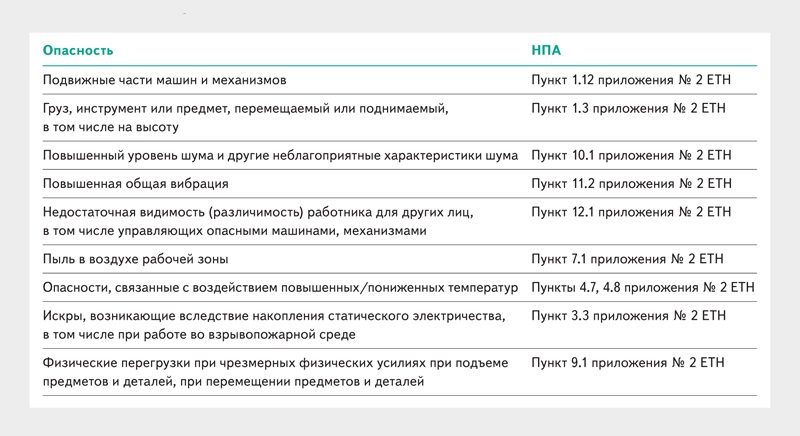Select the 'Повышенный уровень шума' hazard cell

[x=280, y=157]
